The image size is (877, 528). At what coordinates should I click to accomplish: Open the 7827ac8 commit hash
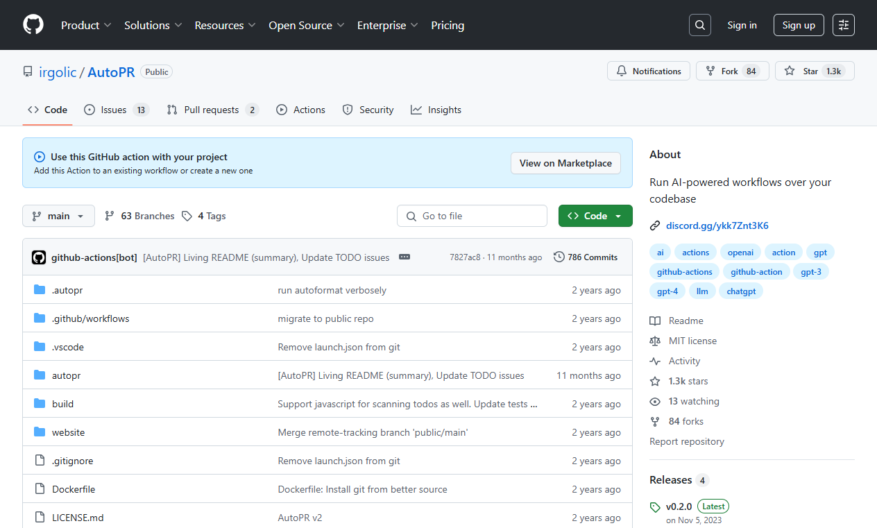click(x=464, y=257)
